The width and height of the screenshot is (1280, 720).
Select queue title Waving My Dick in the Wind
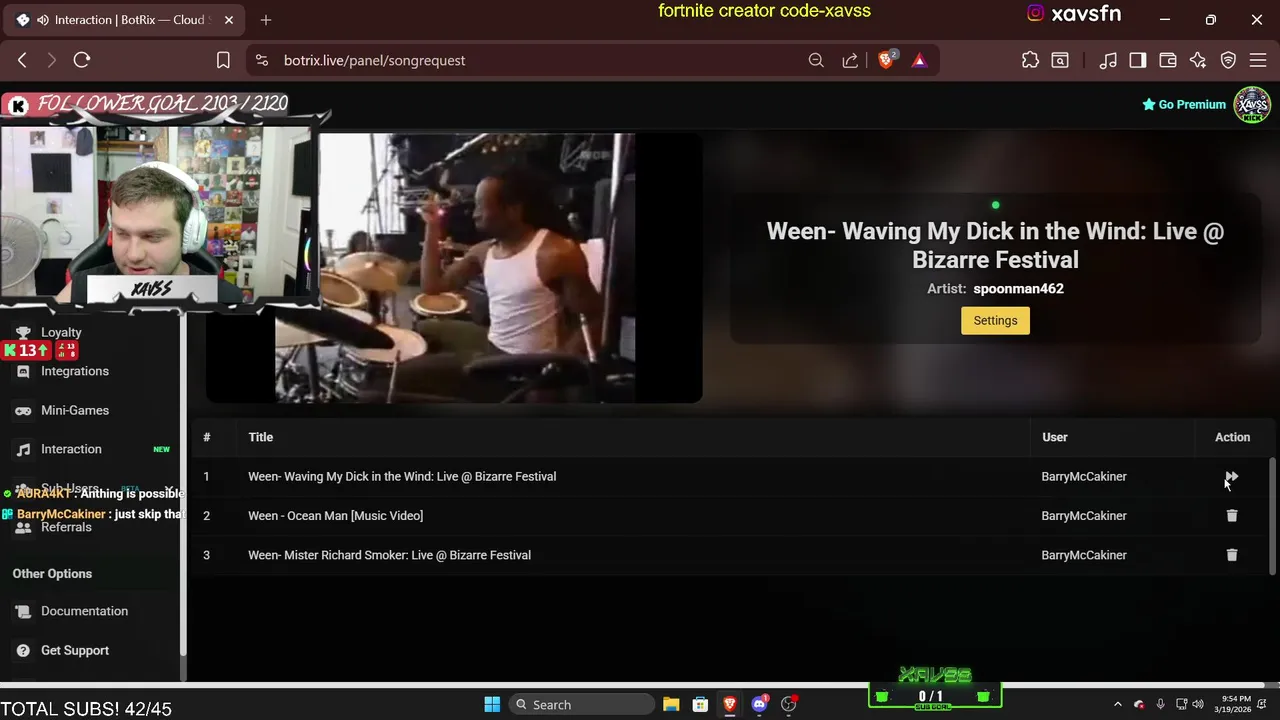[x=402, y=477]
